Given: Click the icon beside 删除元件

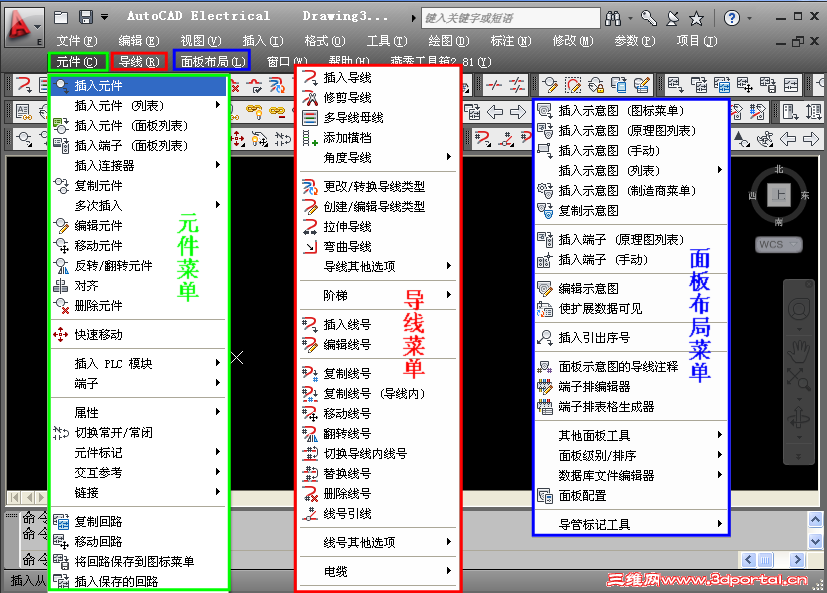Looking at the screenshot, I should (x=61, y=306).
